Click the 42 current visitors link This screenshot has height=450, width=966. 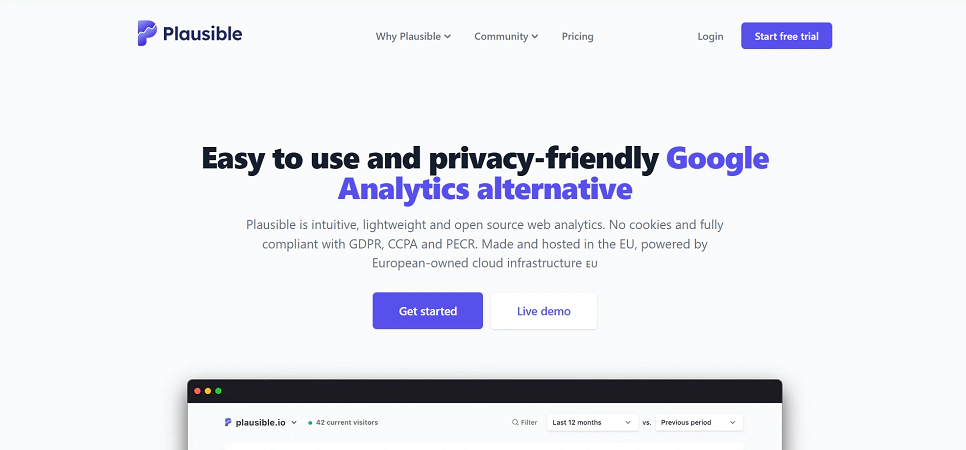click(347, 423)
